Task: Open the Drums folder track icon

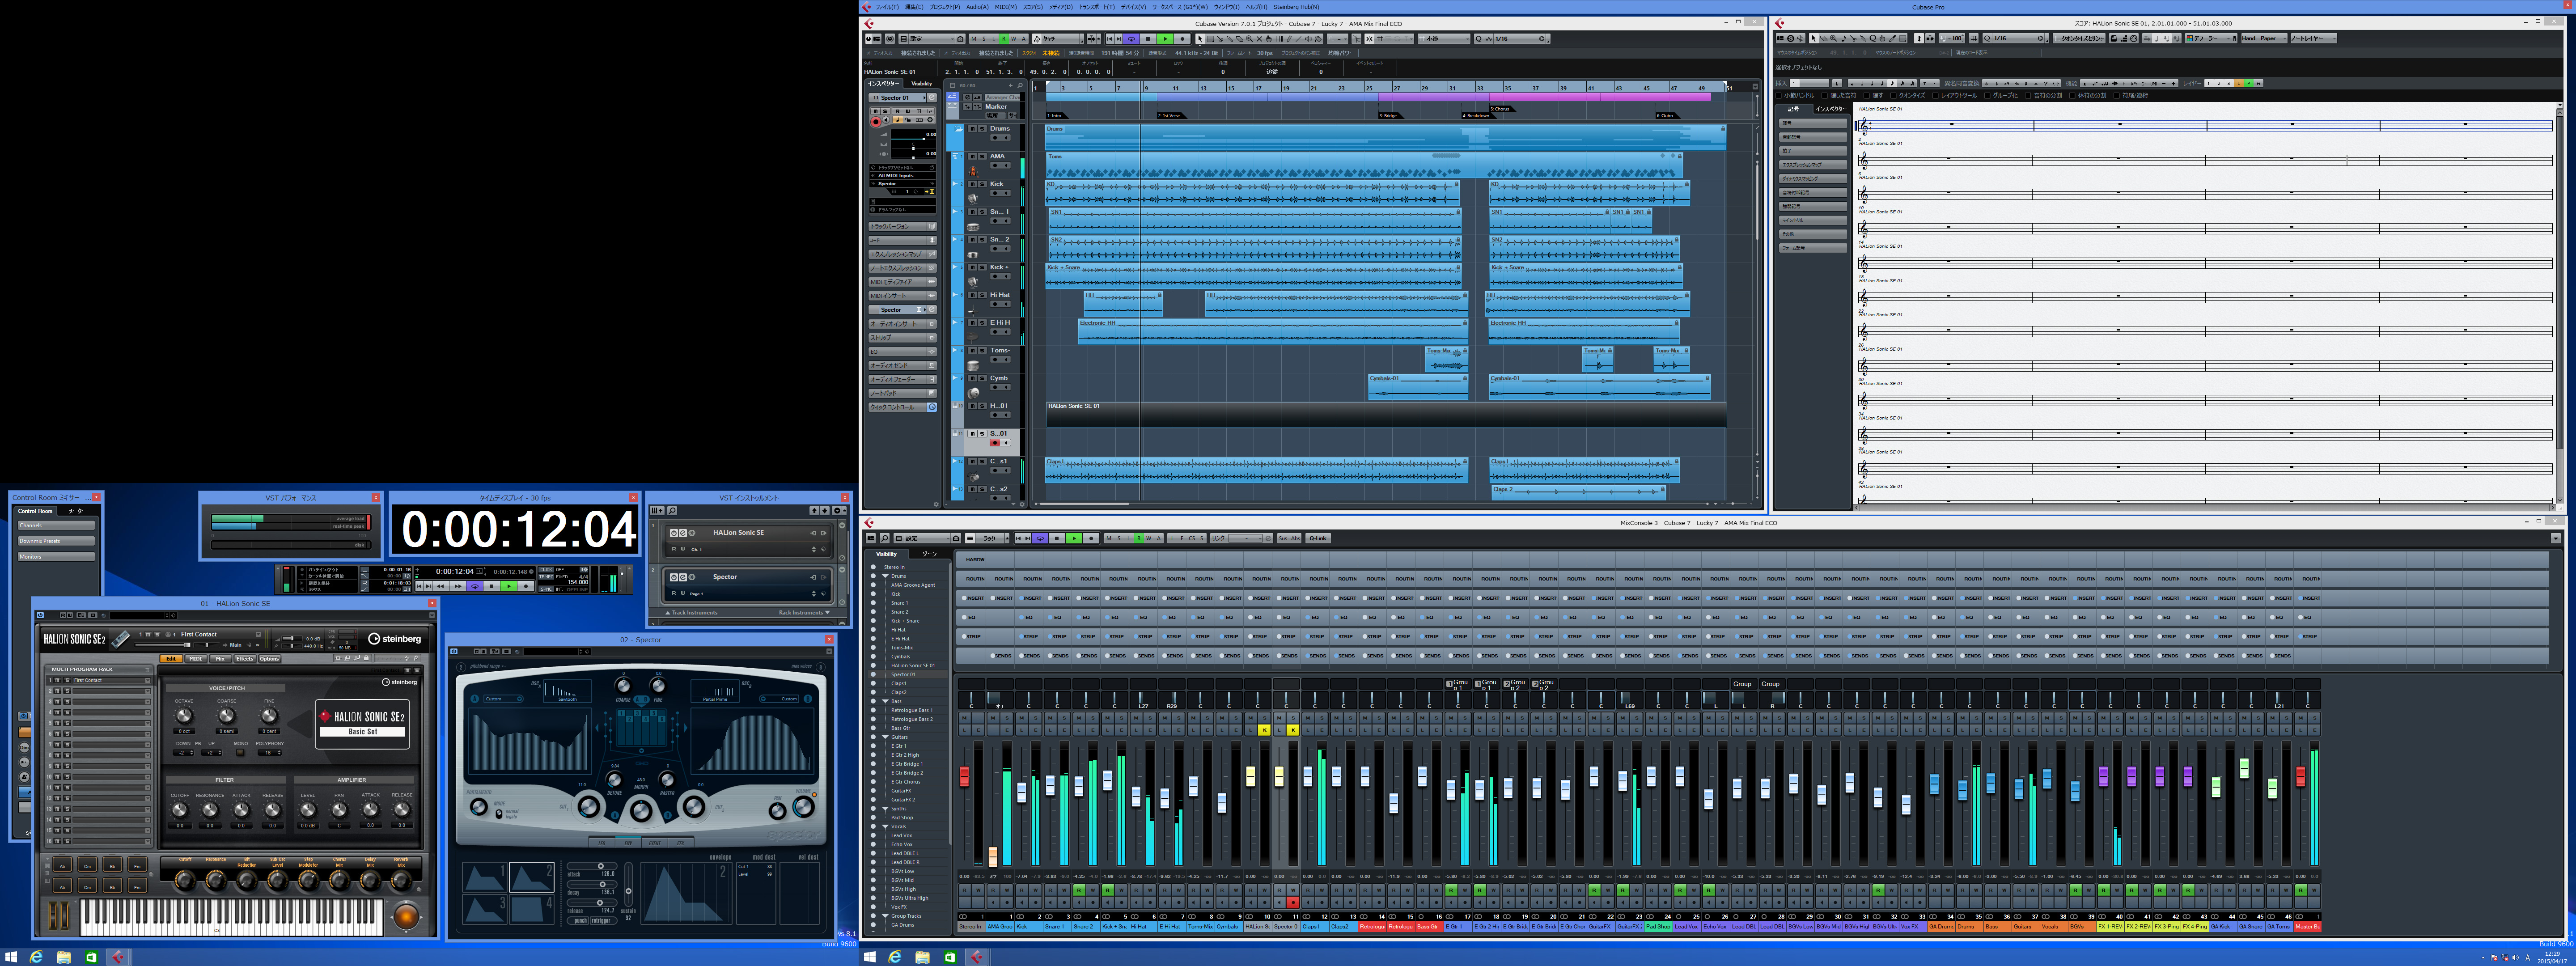Action: (x=959, y=129)
